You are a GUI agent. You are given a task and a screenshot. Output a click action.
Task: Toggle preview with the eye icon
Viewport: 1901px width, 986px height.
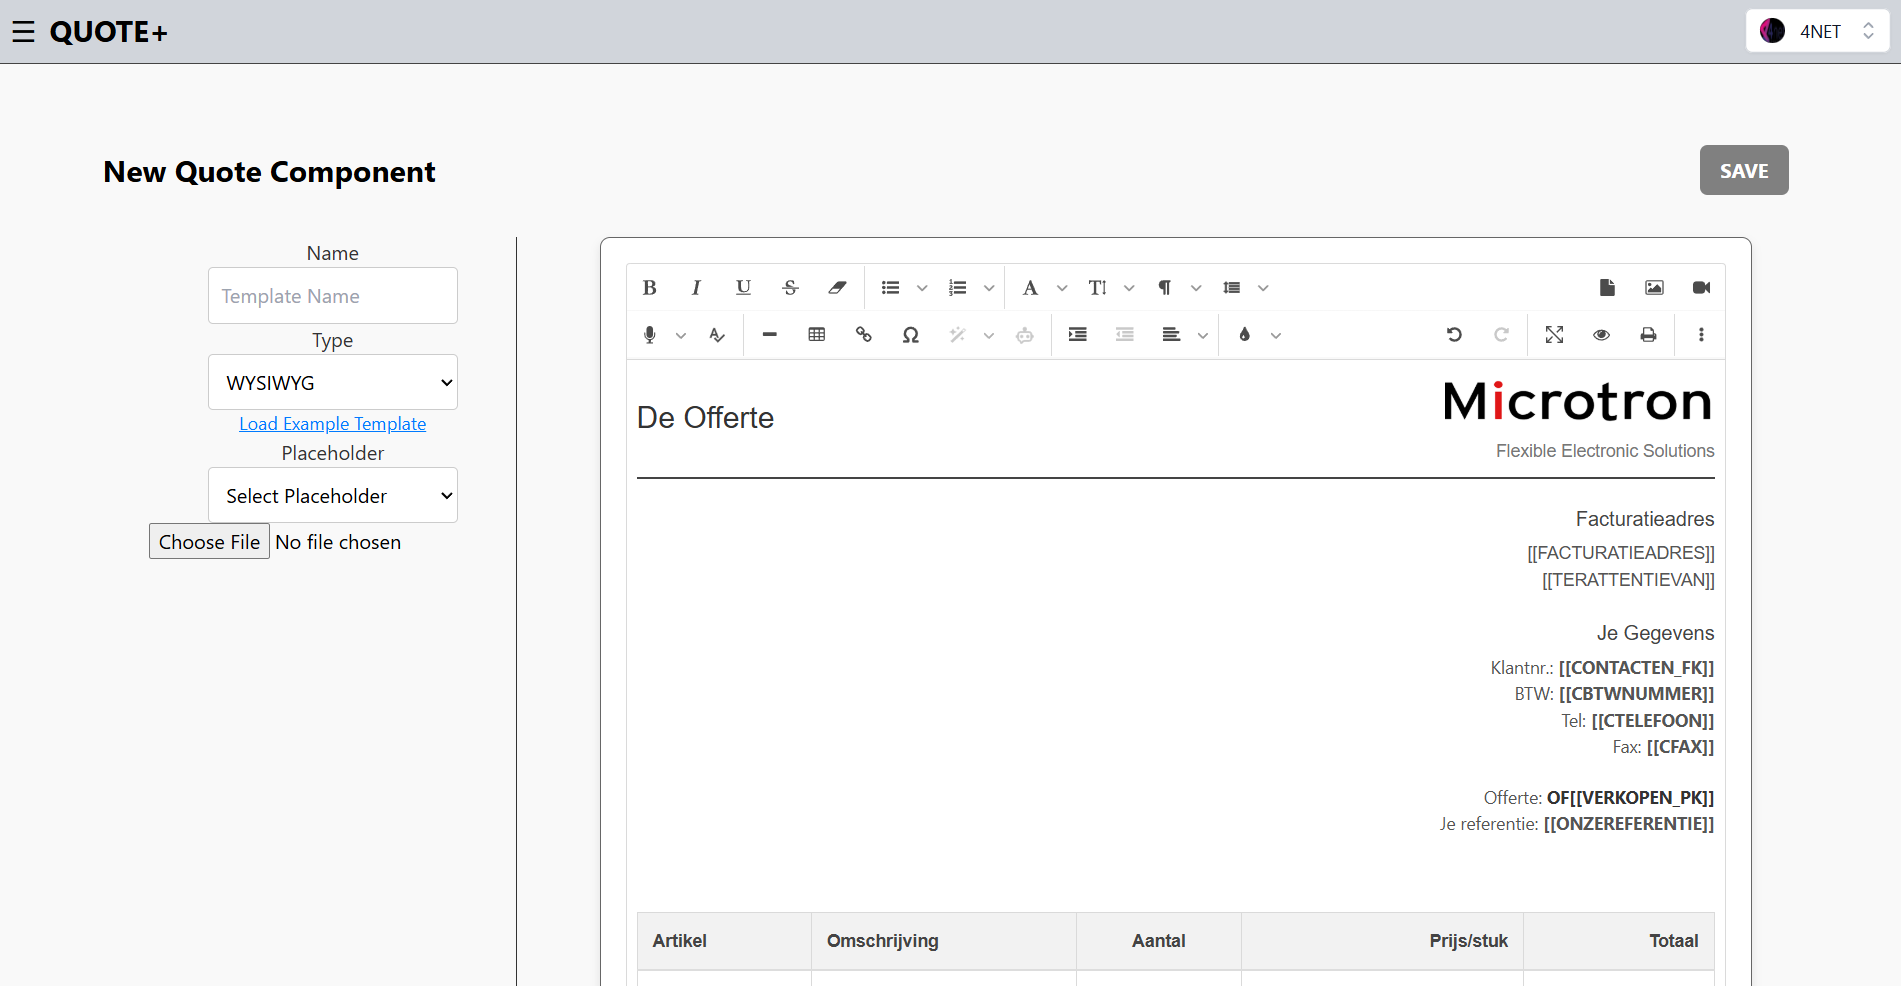(x=1601, y=335)
